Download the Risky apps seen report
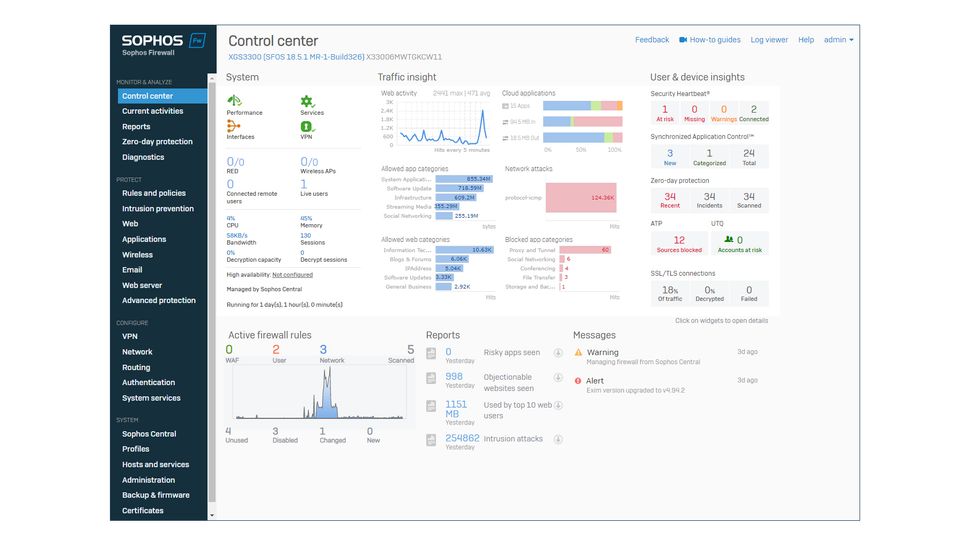970x546 pixels. (x=558, y=352)
